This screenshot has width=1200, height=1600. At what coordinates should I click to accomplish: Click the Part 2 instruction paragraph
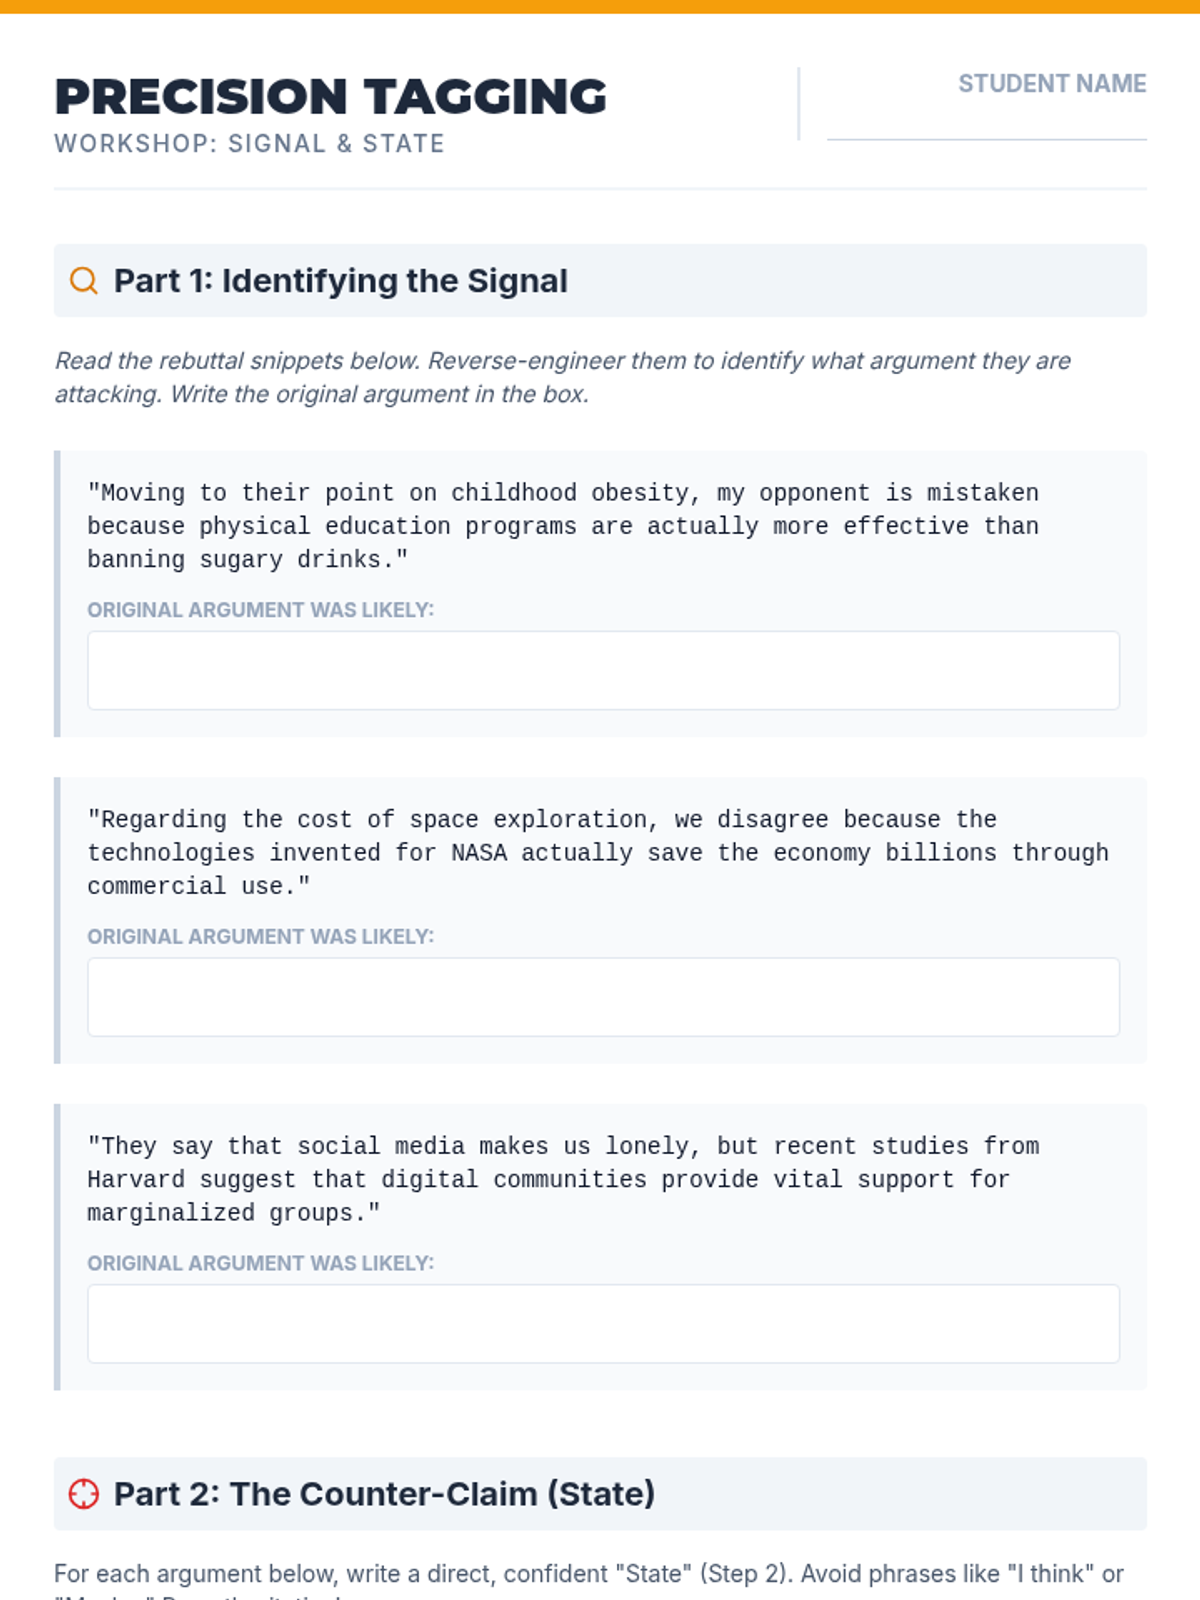click(588, 1575)
